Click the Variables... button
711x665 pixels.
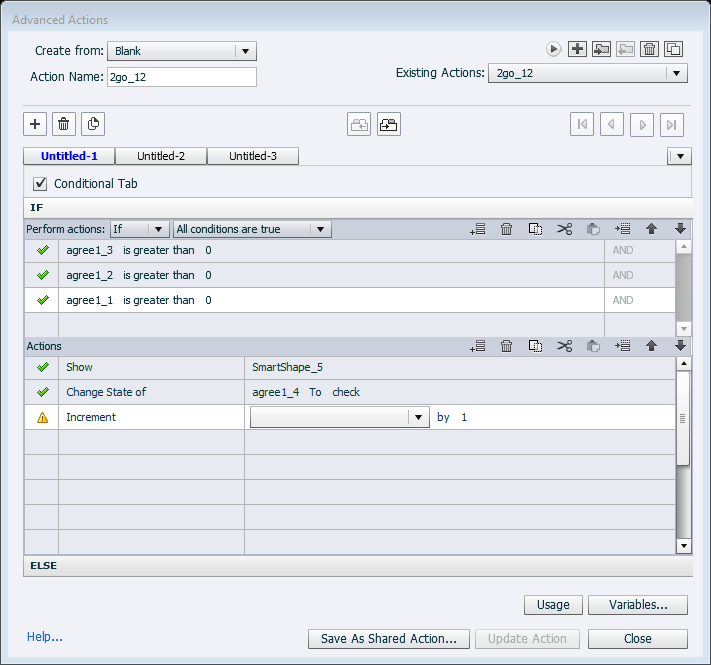tap(637, 605)
